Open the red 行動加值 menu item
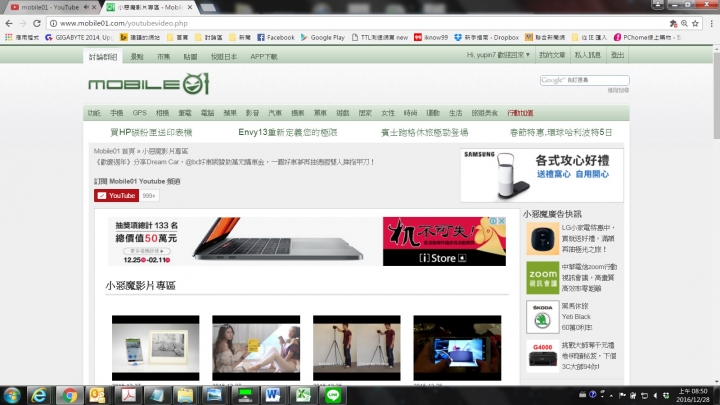Viewport: 720px width, 405px height. [x=520, y=113]
